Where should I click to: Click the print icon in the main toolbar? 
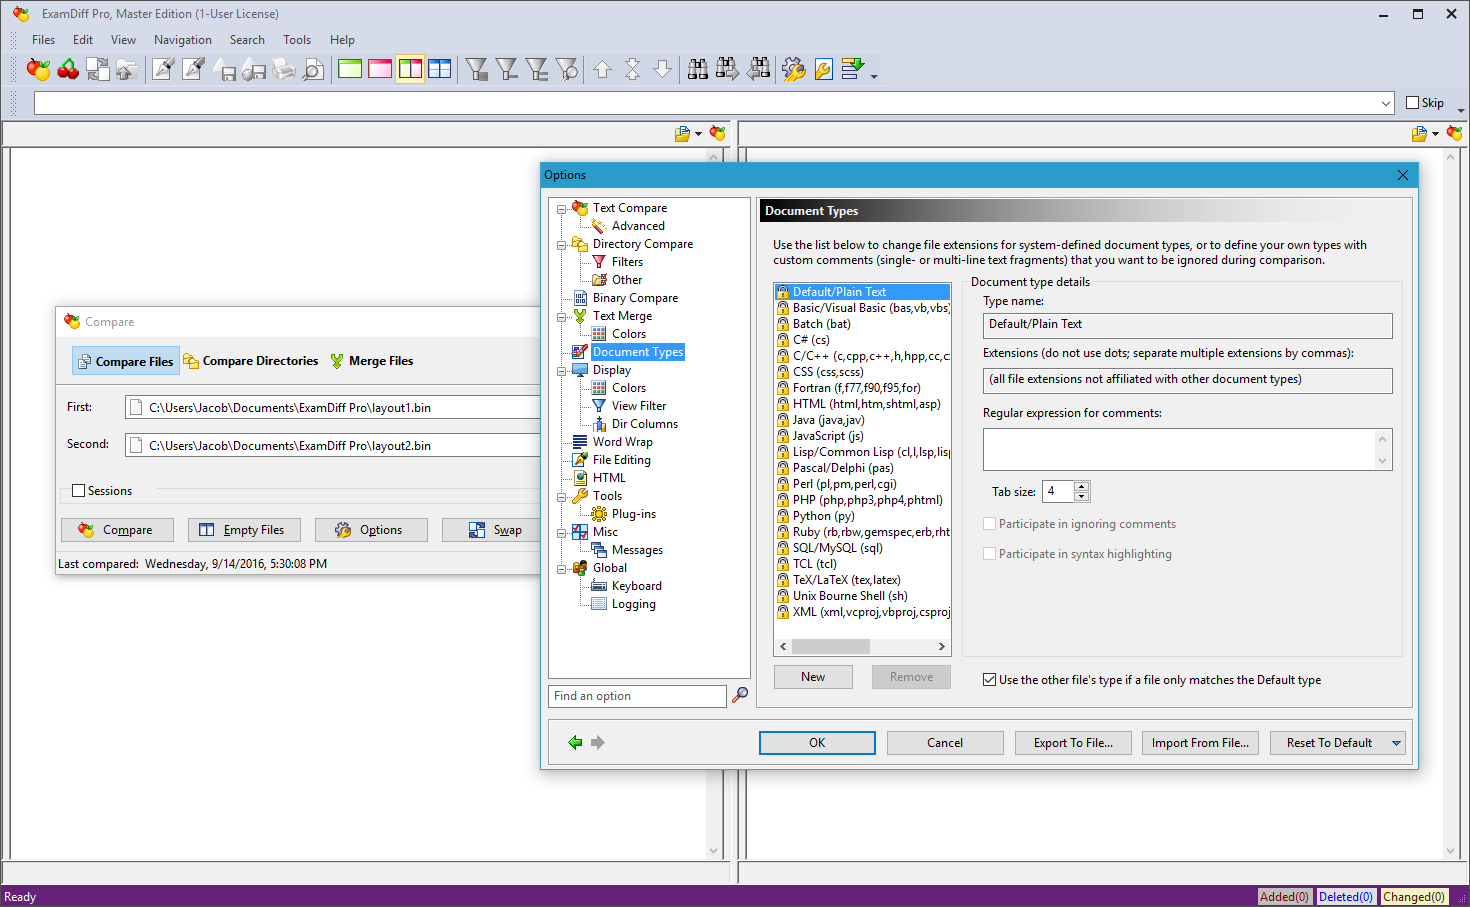tap(284, 69)
